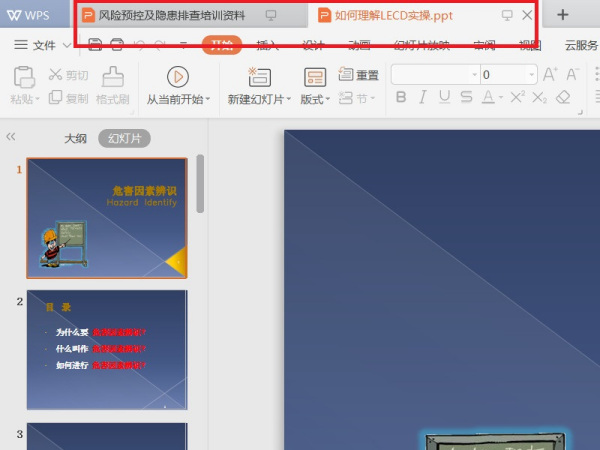
Task: Click monitor icon on 风险预控 tab
Action: pos(271,15)
